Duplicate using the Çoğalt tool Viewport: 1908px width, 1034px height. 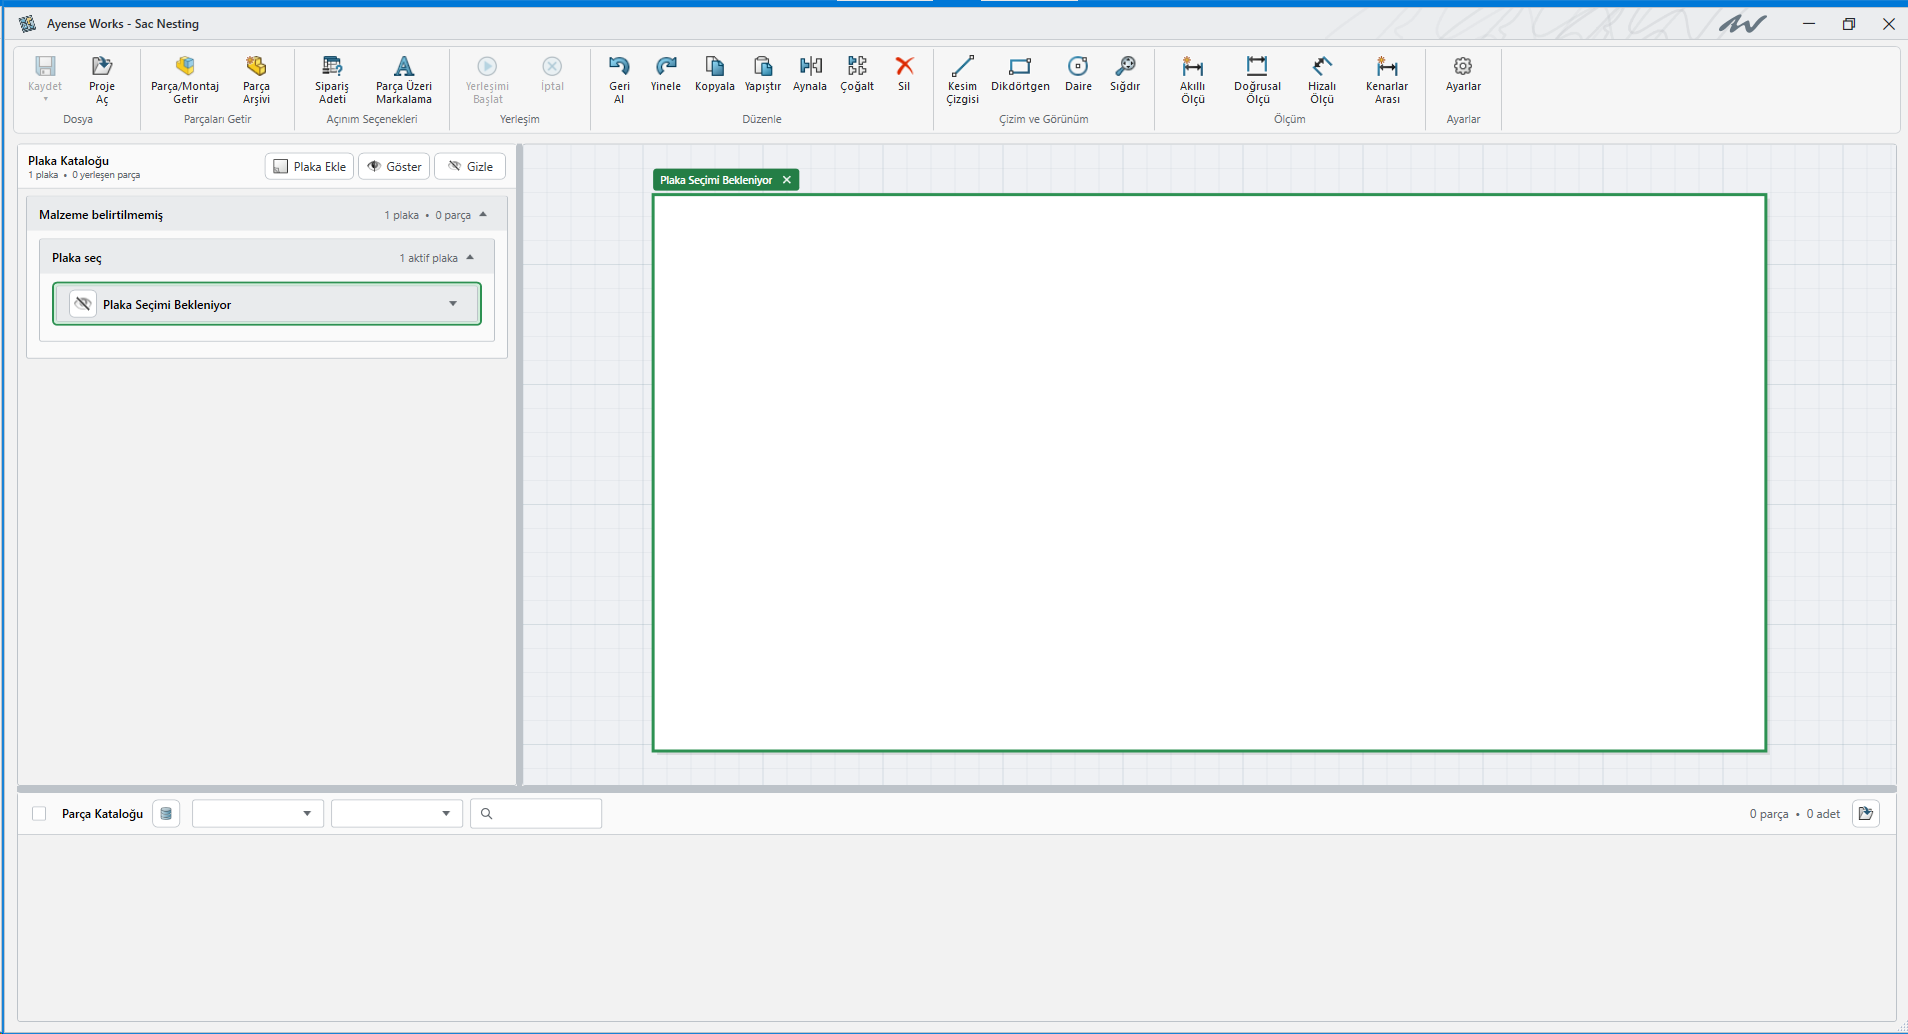857,73
